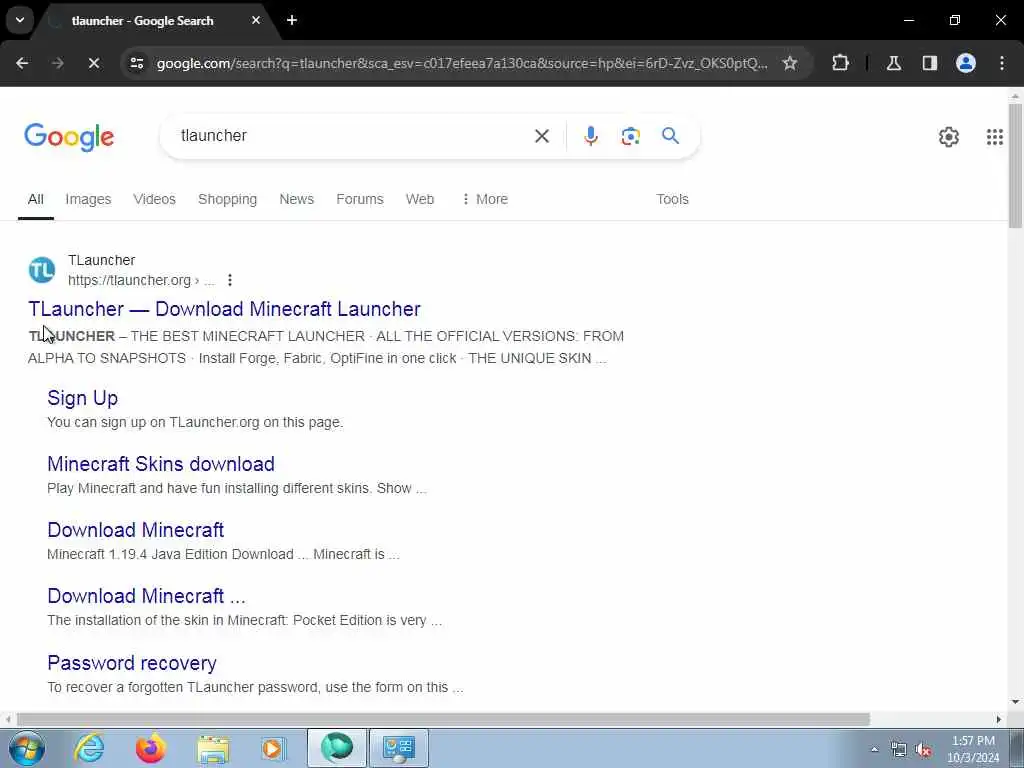Submit search with magnifying glass icon
This screenshot has height=768, width=1024.
[670, 136]
